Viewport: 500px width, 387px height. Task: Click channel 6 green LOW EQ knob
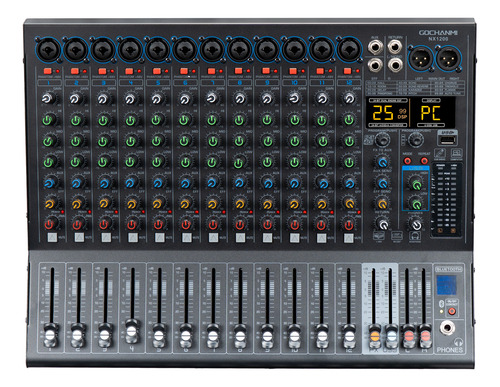(185, 162)
